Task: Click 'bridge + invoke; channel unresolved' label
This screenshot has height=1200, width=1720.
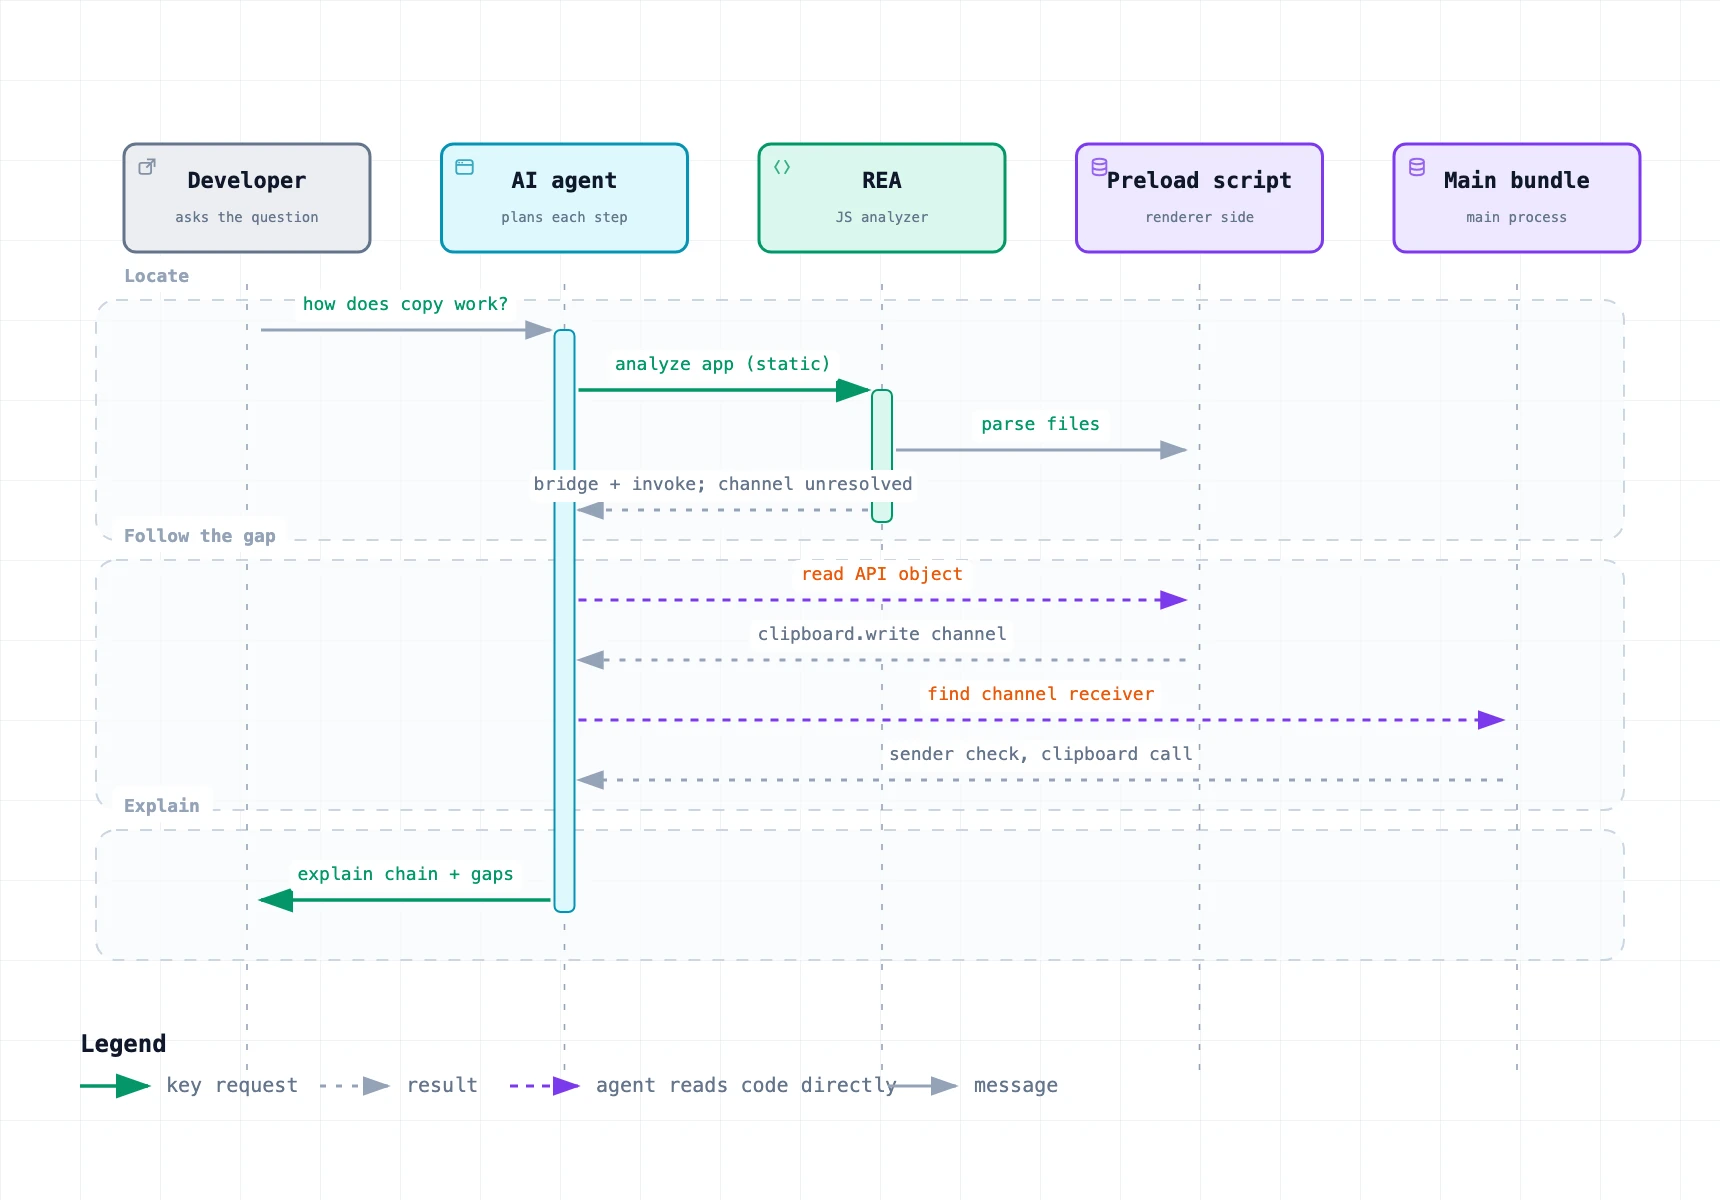Action: point(723,484)
